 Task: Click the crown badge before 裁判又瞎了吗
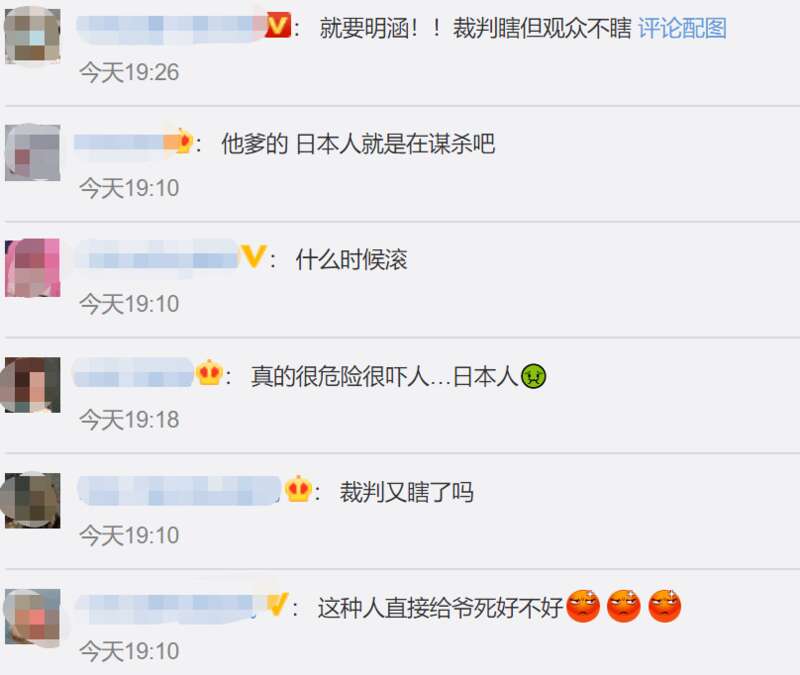[x=298, y=488]
